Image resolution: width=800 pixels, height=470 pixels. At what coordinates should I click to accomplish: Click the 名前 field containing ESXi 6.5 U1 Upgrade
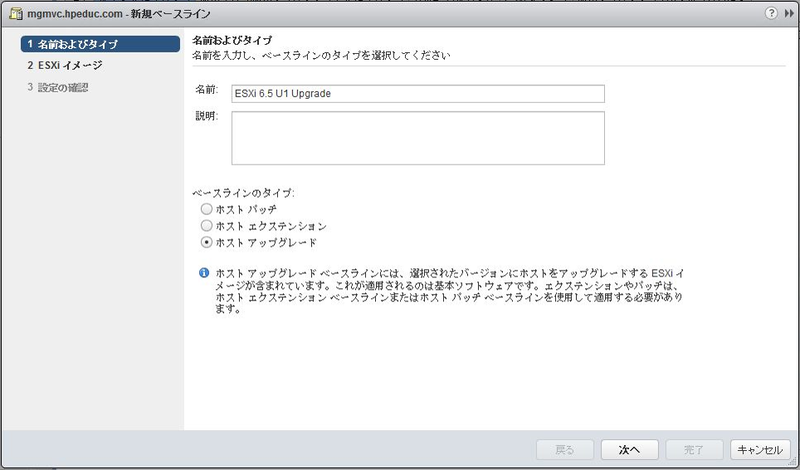418,93
